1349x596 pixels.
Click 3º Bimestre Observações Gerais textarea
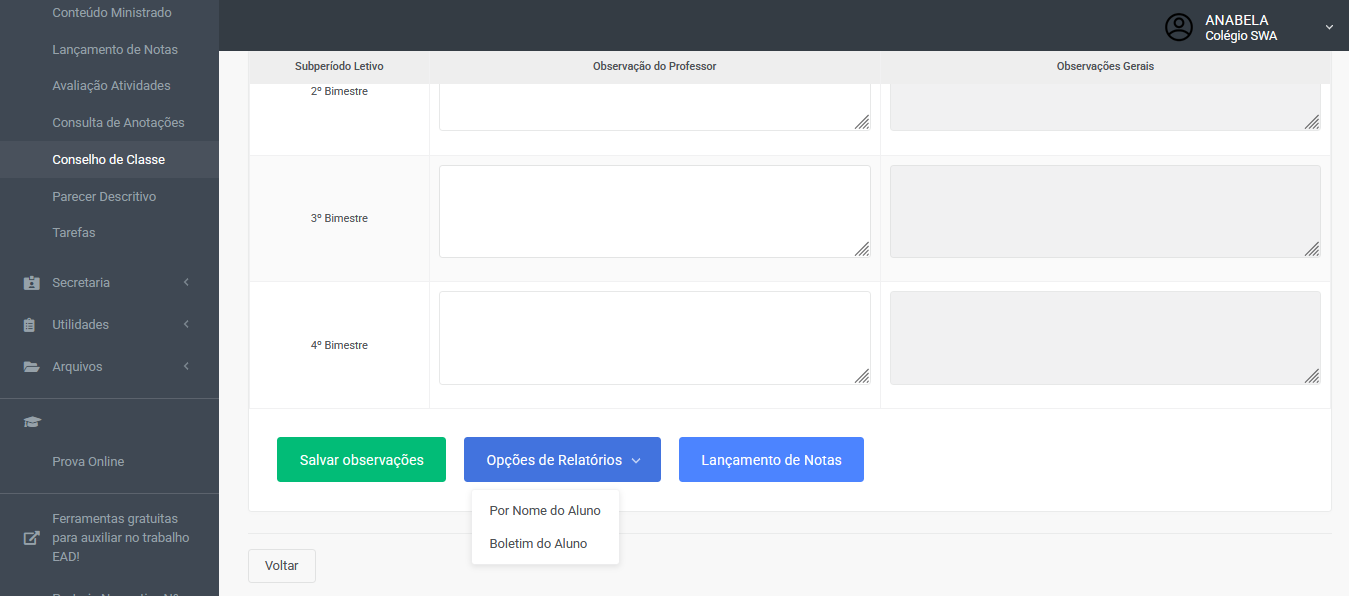(x=1105, y=212)
